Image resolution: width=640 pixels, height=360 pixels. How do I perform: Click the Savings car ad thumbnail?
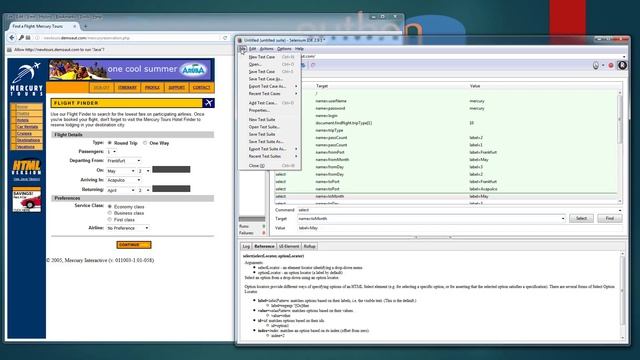tap(27, 200)
